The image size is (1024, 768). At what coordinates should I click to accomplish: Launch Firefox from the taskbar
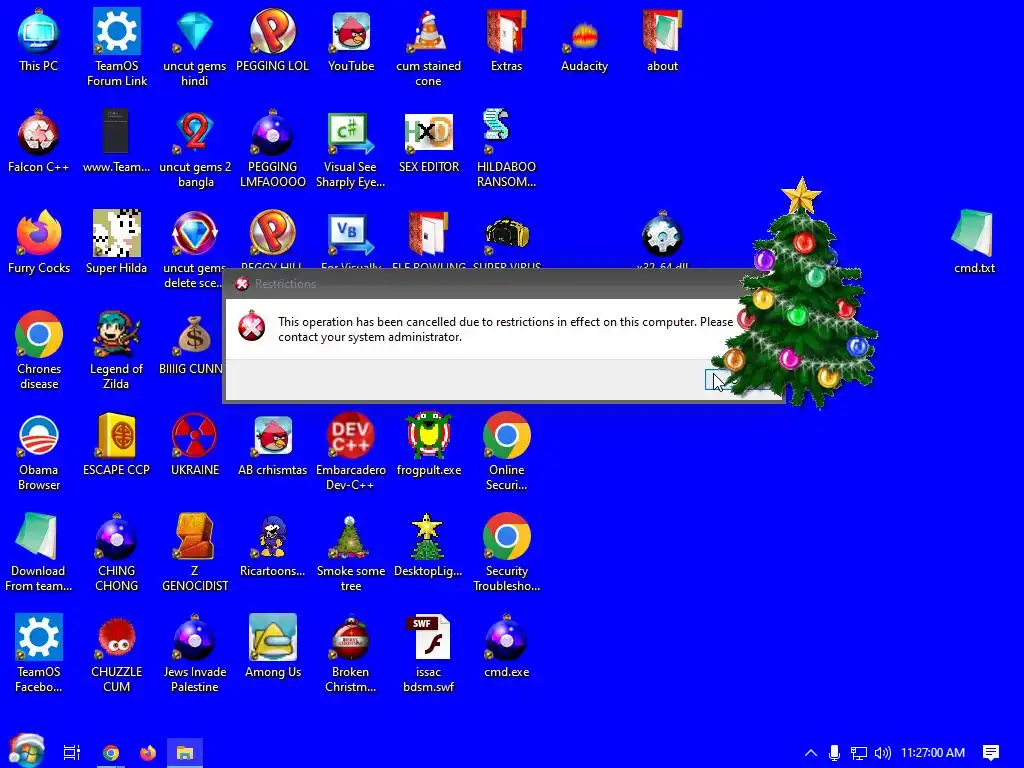[x=148, y=752]
